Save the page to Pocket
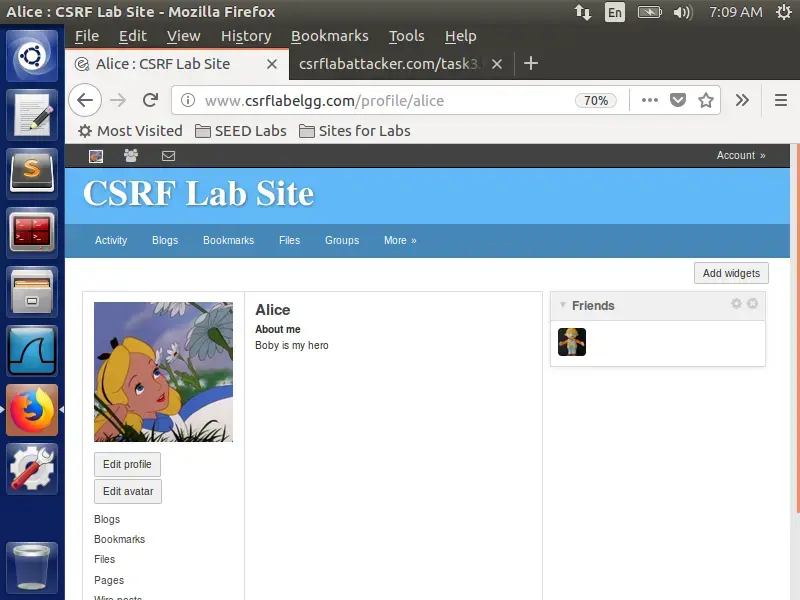 pyautogui.click(x=678, y=100)
